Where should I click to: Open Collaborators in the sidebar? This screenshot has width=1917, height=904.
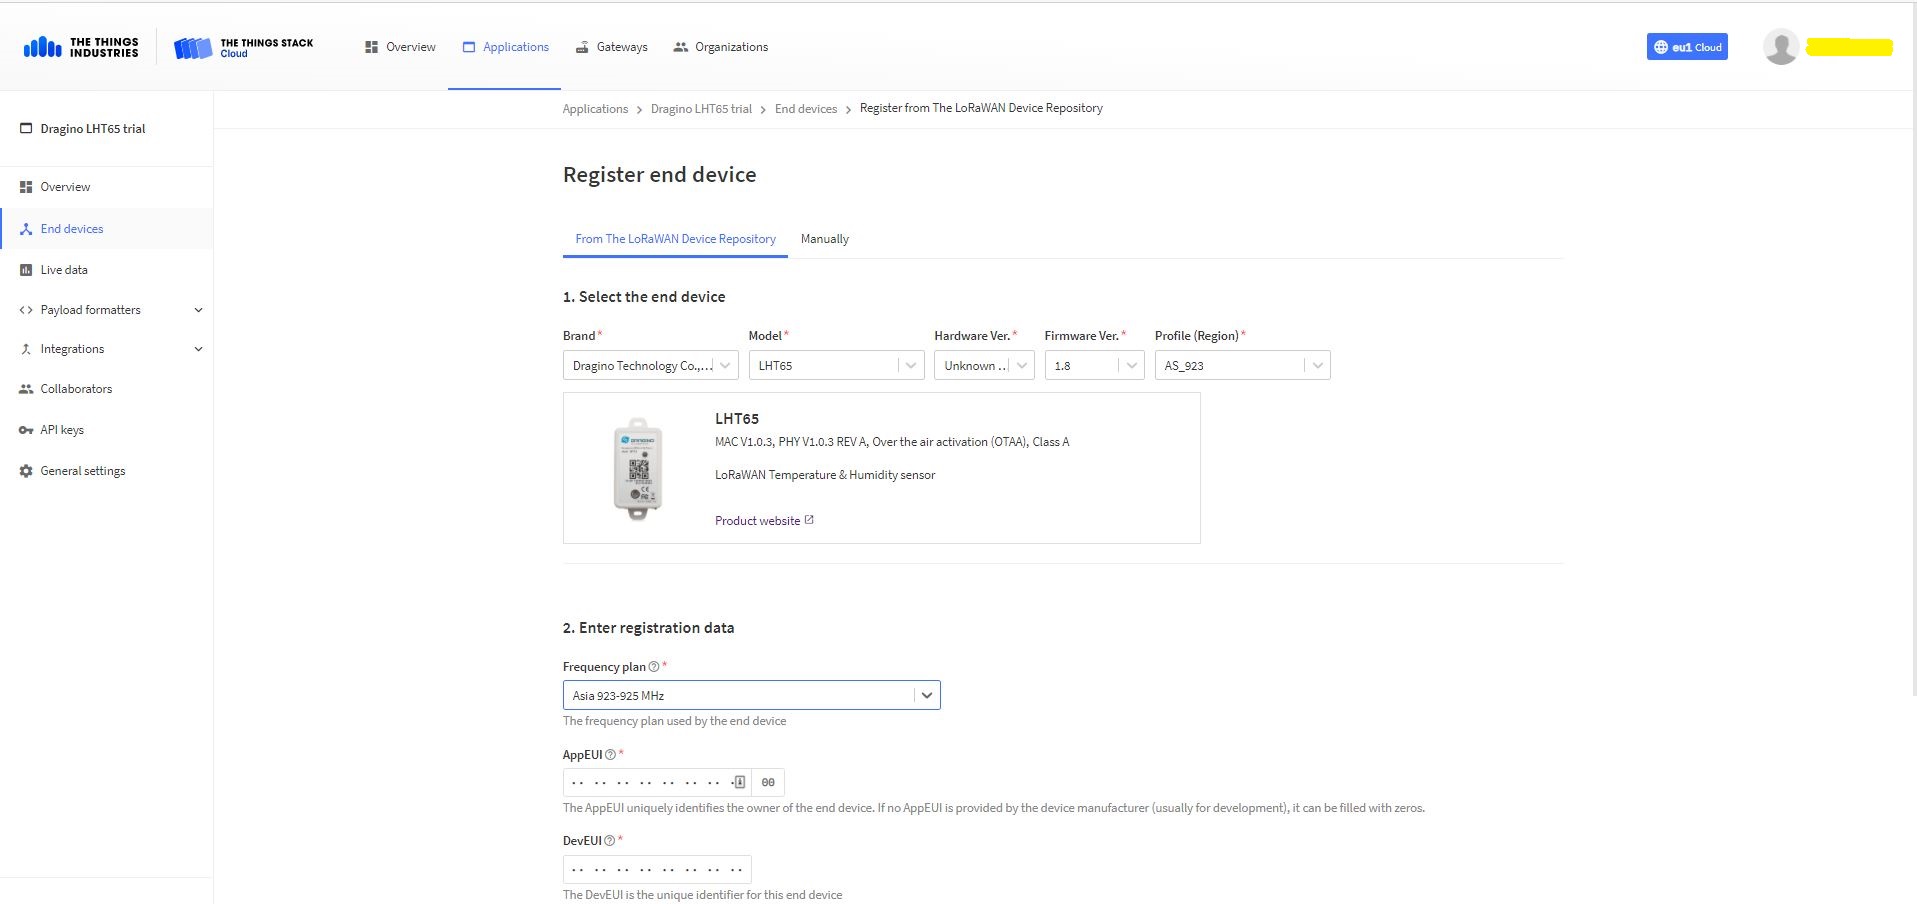(x=76, y=389)
